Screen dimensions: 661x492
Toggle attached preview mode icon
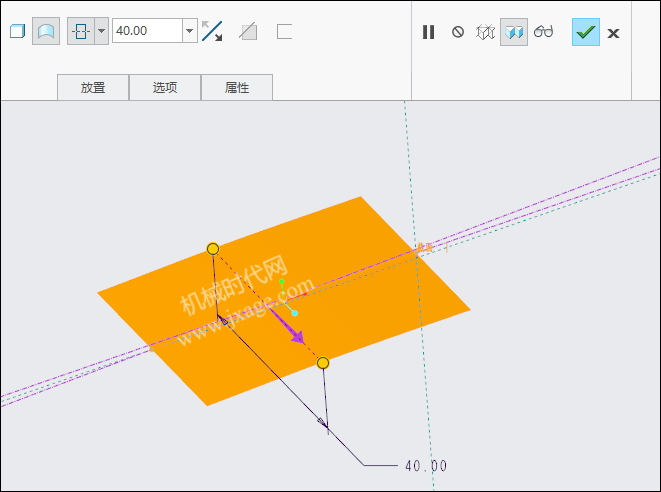514,32
